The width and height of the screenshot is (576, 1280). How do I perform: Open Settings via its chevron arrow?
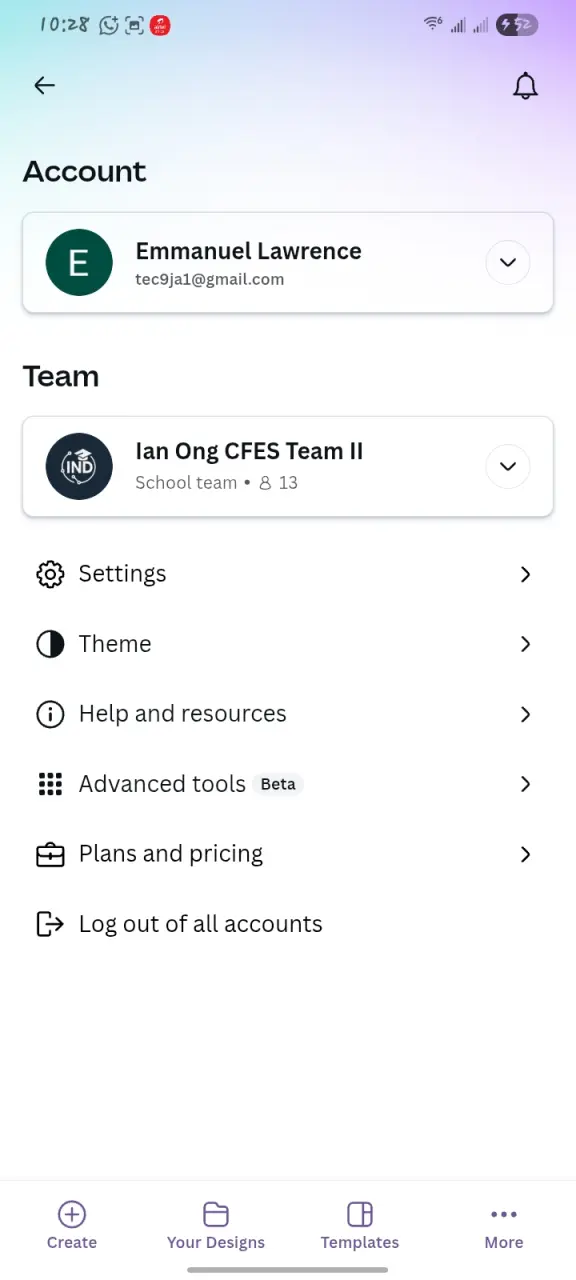pos(525,574)
